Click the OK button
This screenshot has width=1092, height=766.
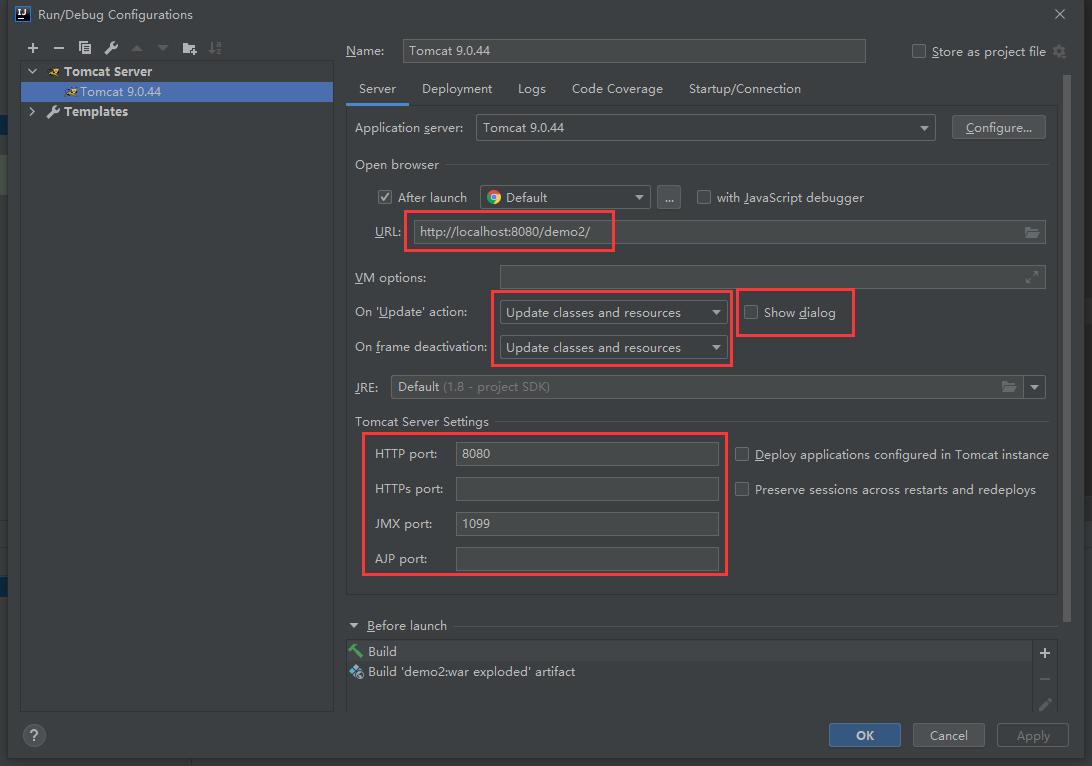864,735
